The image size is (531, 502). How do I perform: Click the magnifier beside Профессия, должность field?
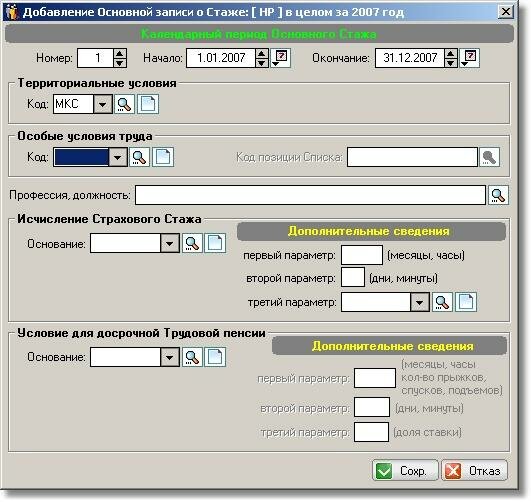(x=498, y=195)
